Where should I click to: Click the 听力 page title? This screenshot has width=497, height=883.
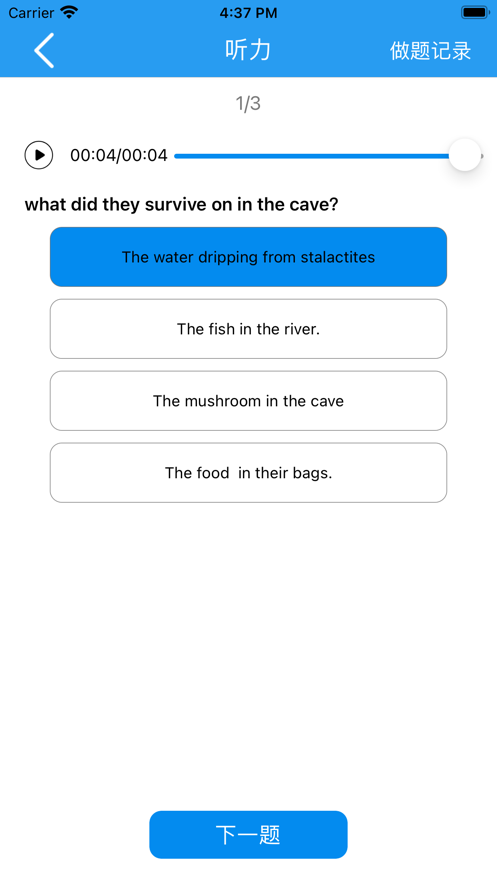248,50
